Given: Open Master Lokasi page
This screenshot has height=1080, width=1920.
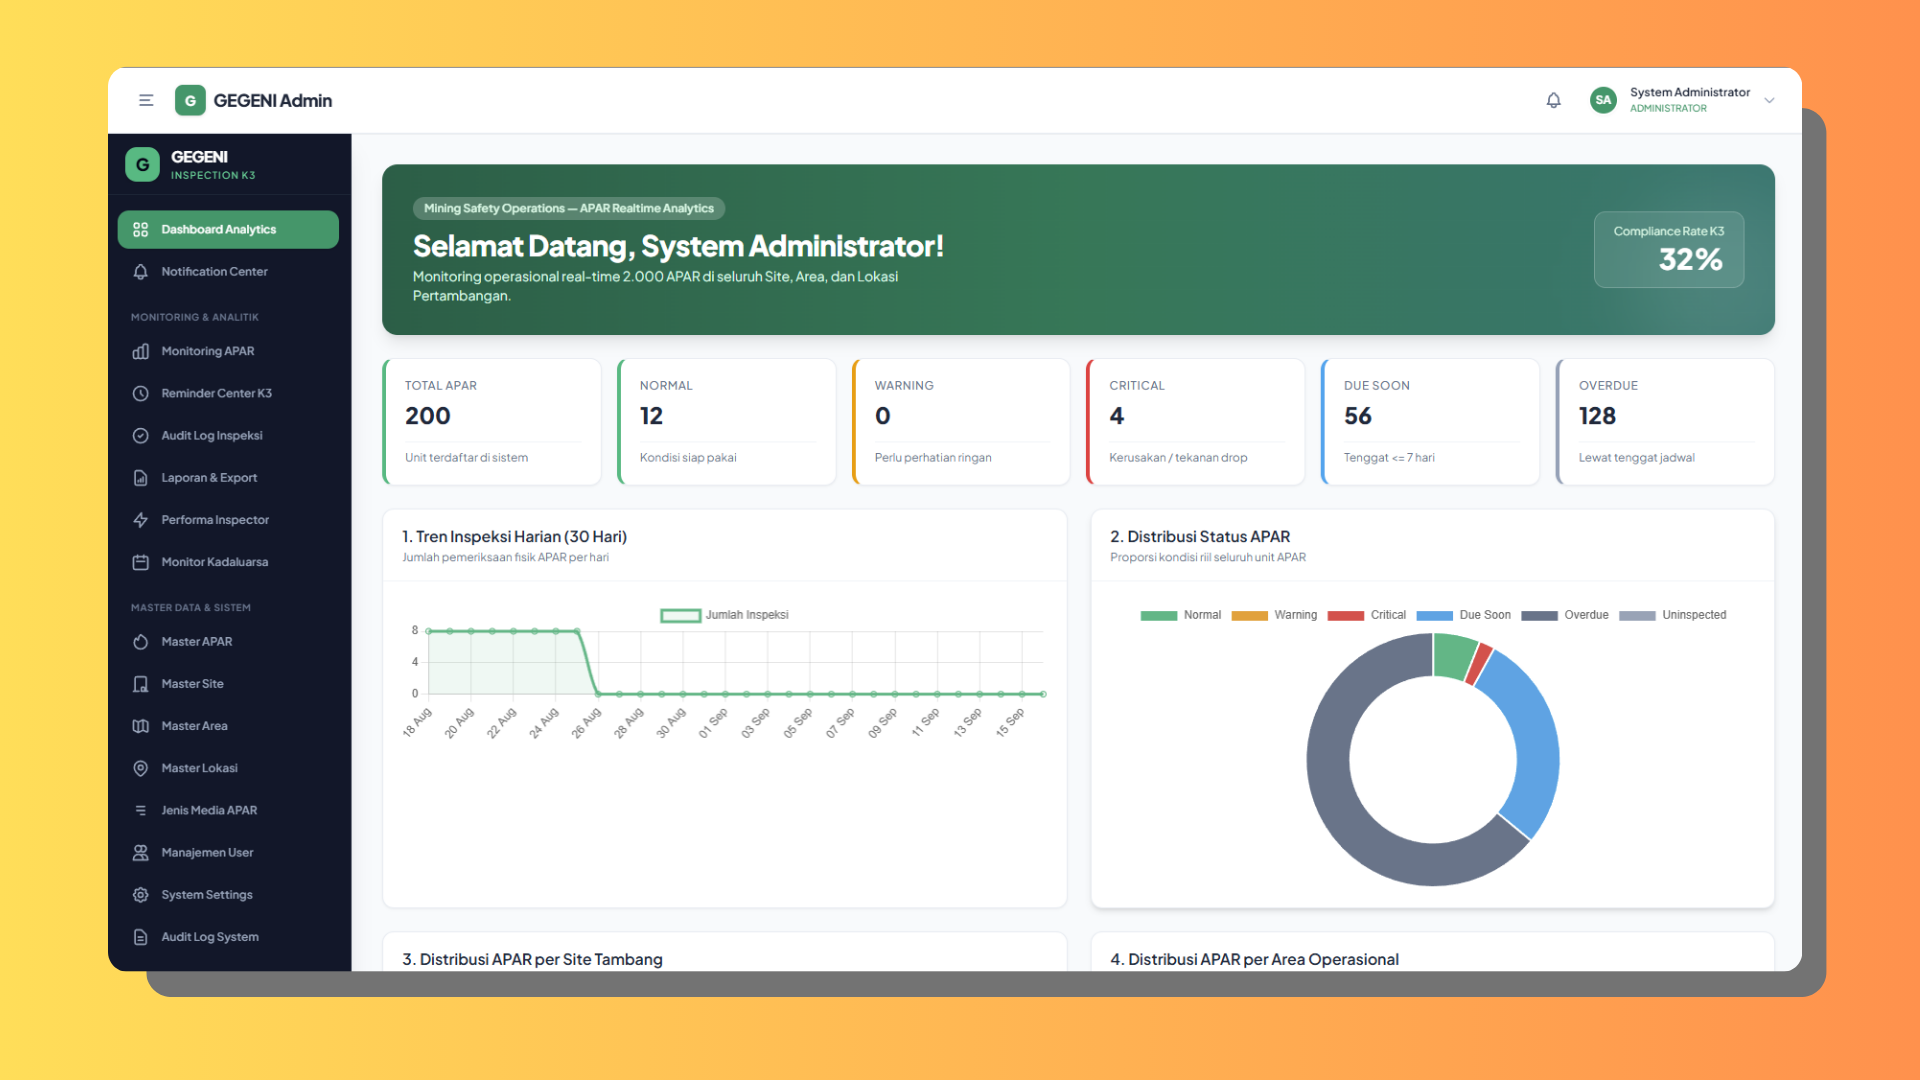Looking at the screenshot, I should [228, 768].
